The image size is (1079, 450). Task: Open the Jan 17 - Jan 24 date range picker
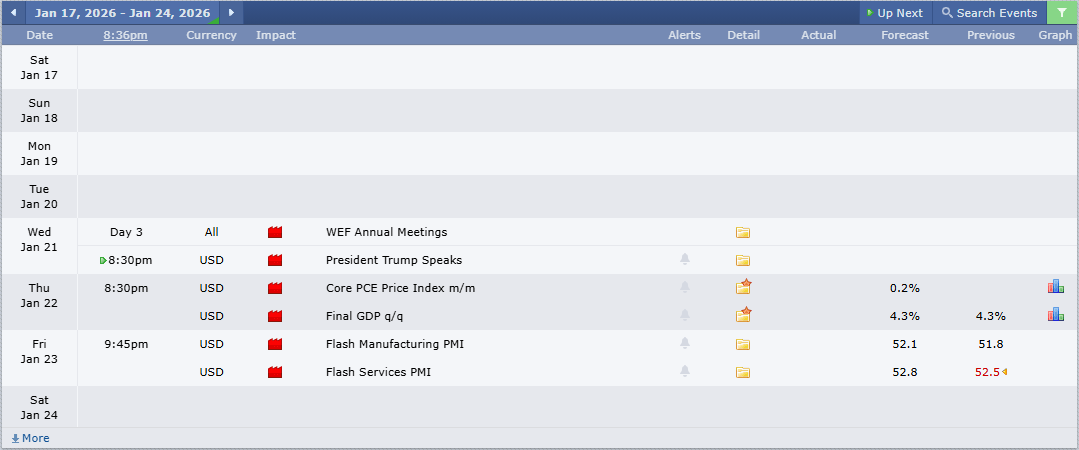tap(122, 13)
